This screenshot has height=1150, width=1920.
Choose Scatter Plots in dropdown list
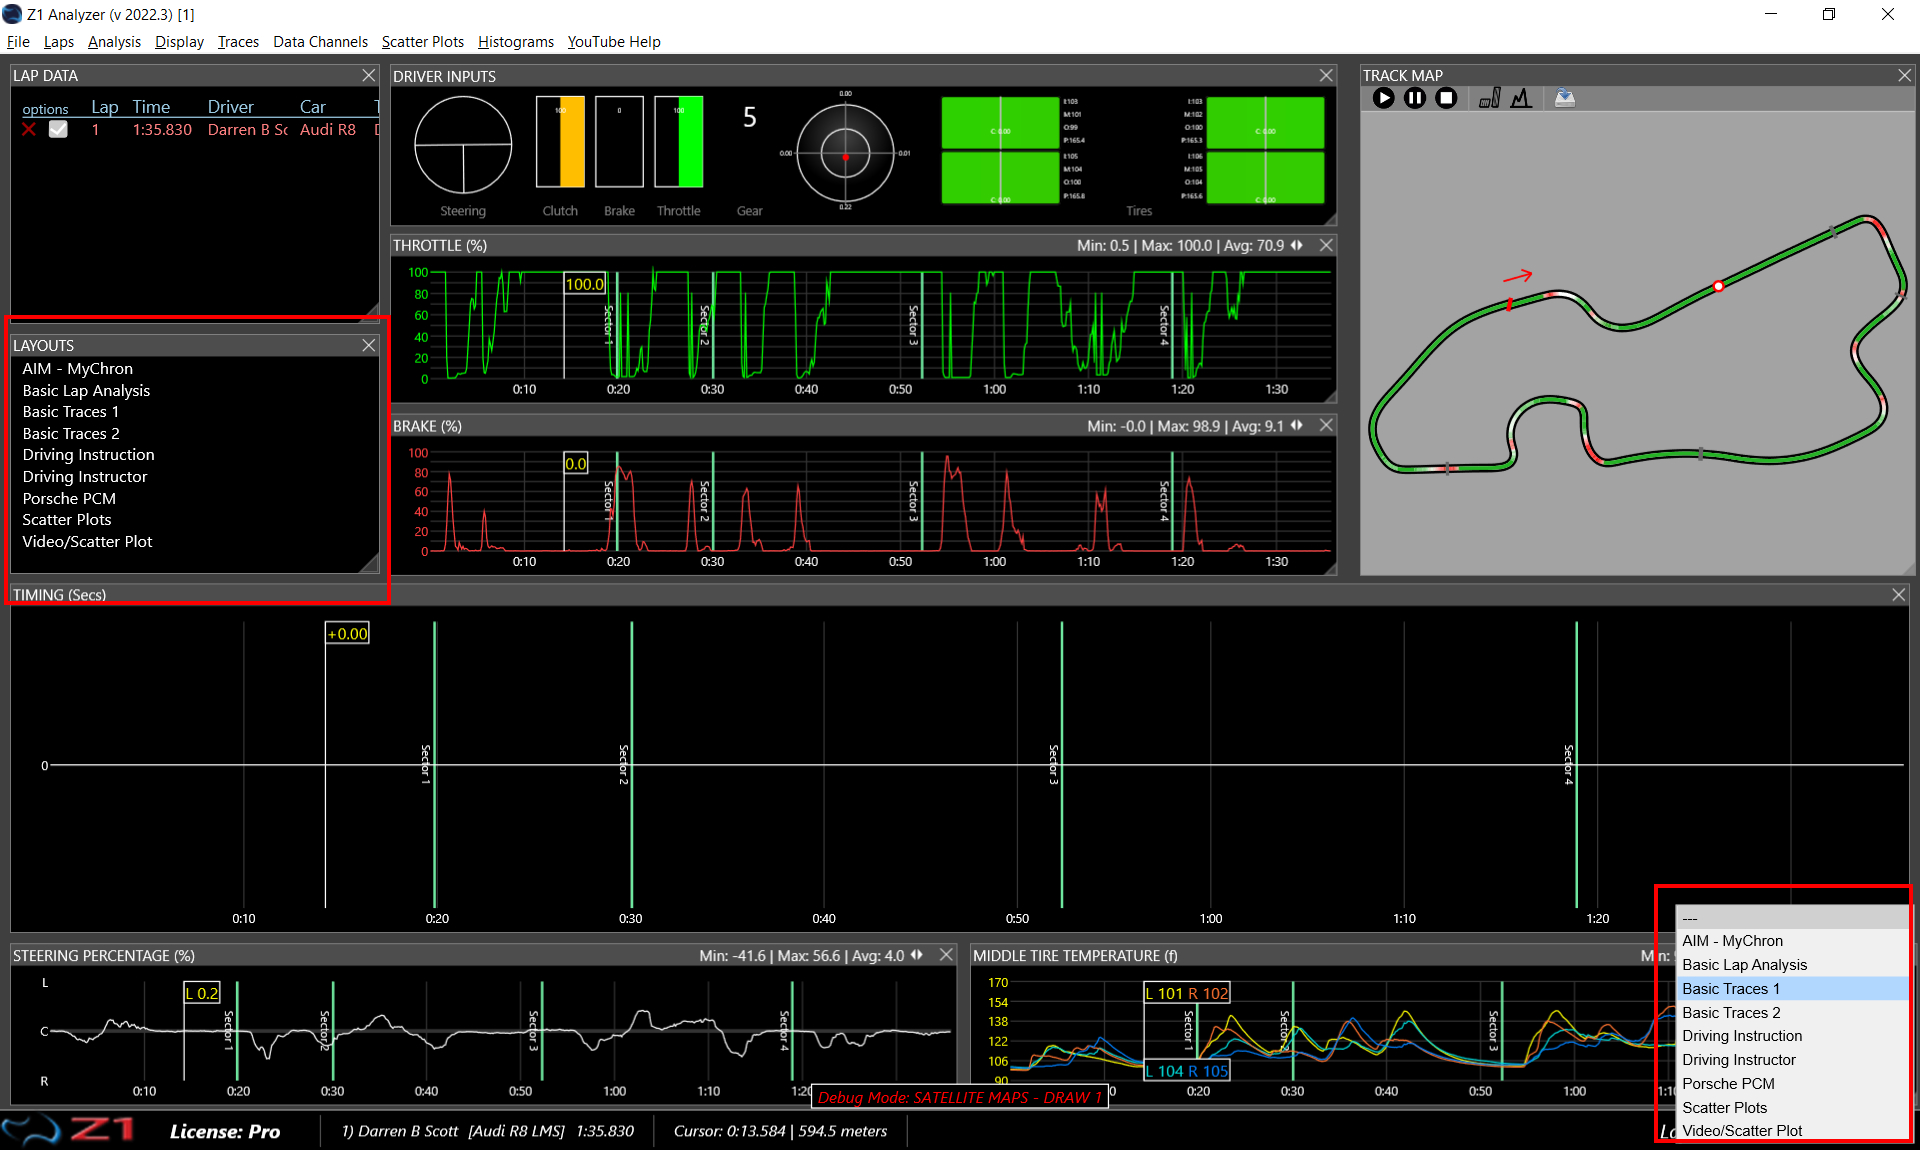[1793, 1108]
